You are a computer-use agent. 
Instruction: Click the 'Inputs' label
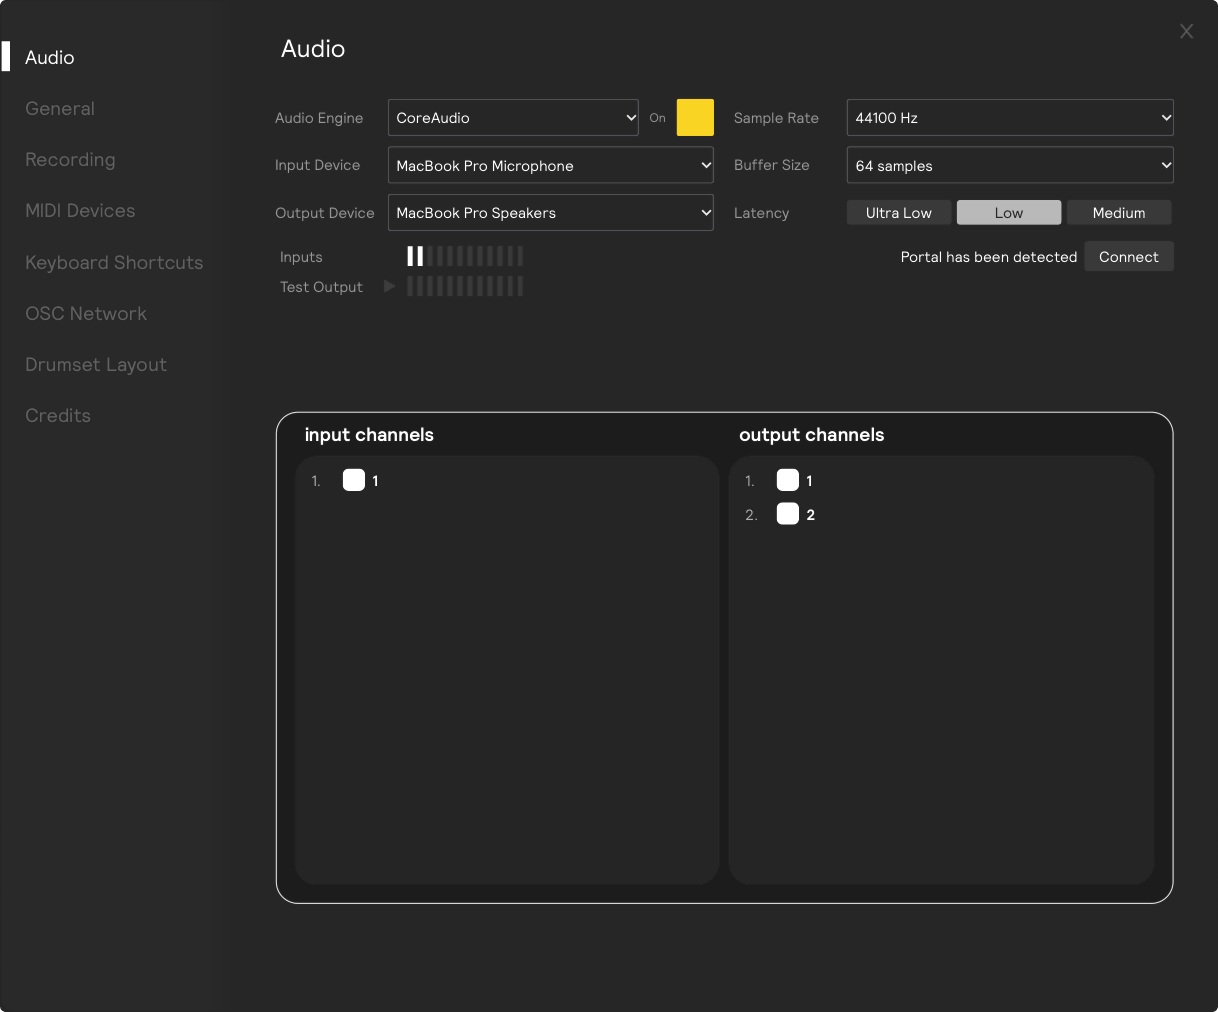coord(301,257)
